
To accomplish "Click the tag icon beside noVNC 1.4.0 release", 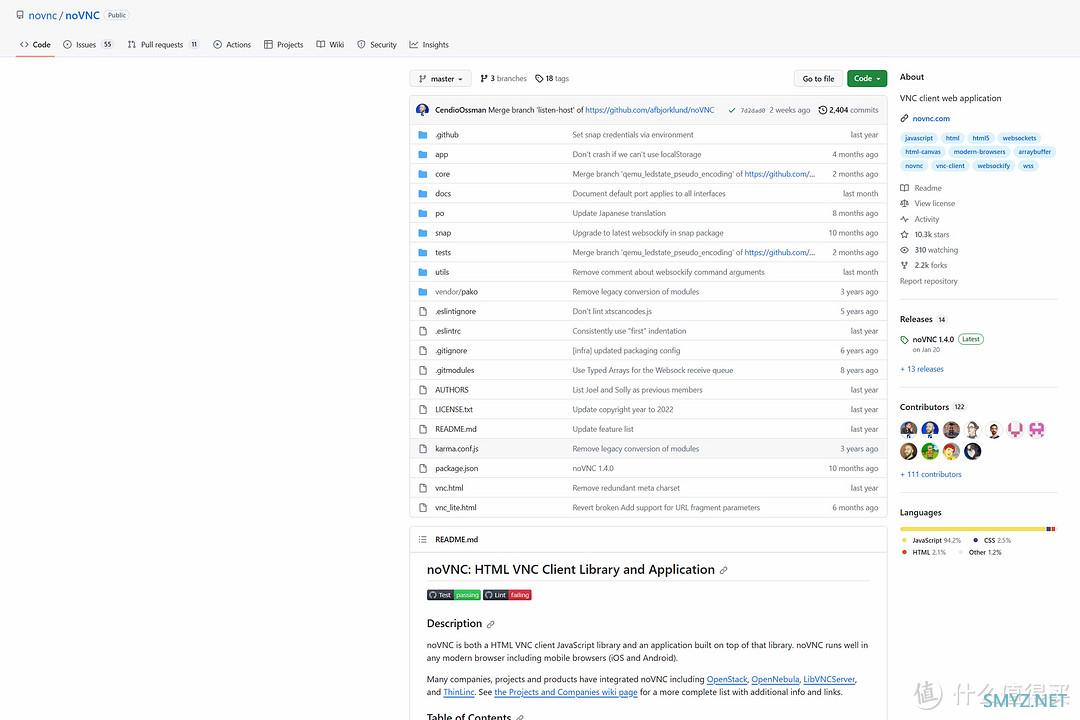I will click(x=904, y=340).
